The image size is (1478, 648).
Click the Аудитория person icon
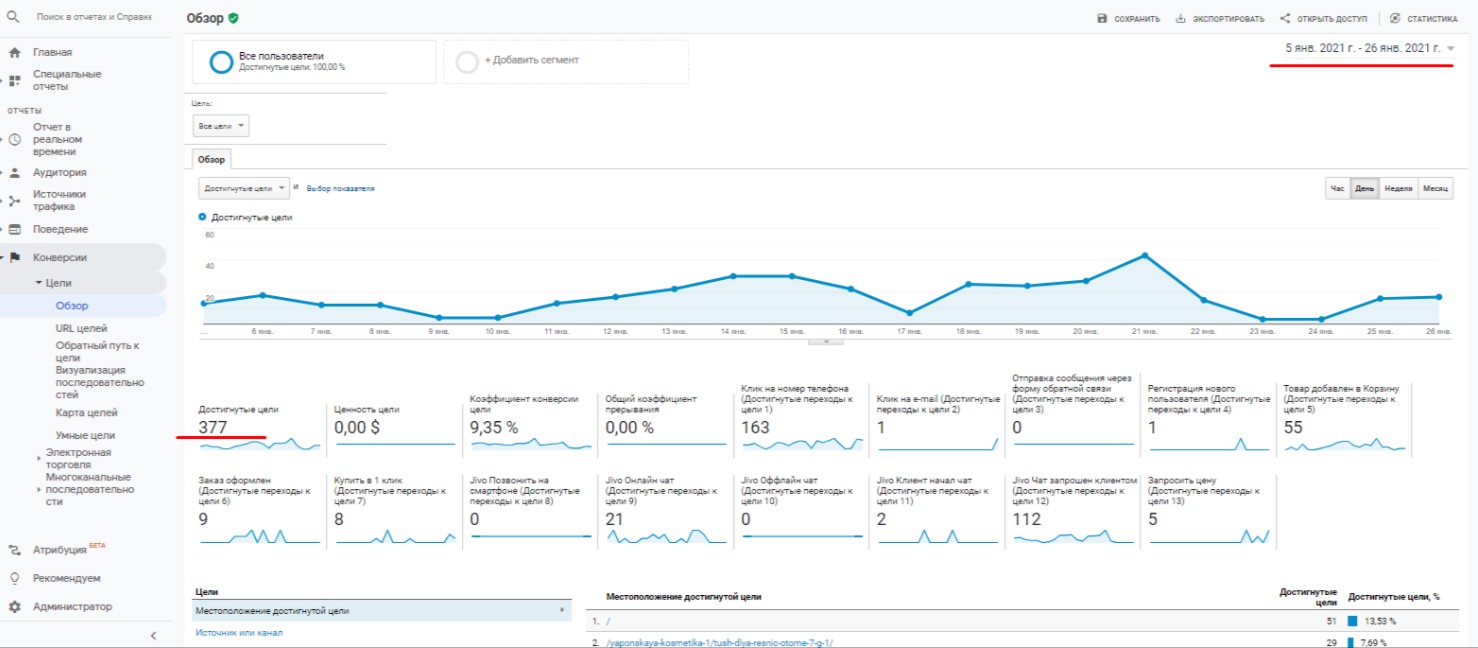15,172
